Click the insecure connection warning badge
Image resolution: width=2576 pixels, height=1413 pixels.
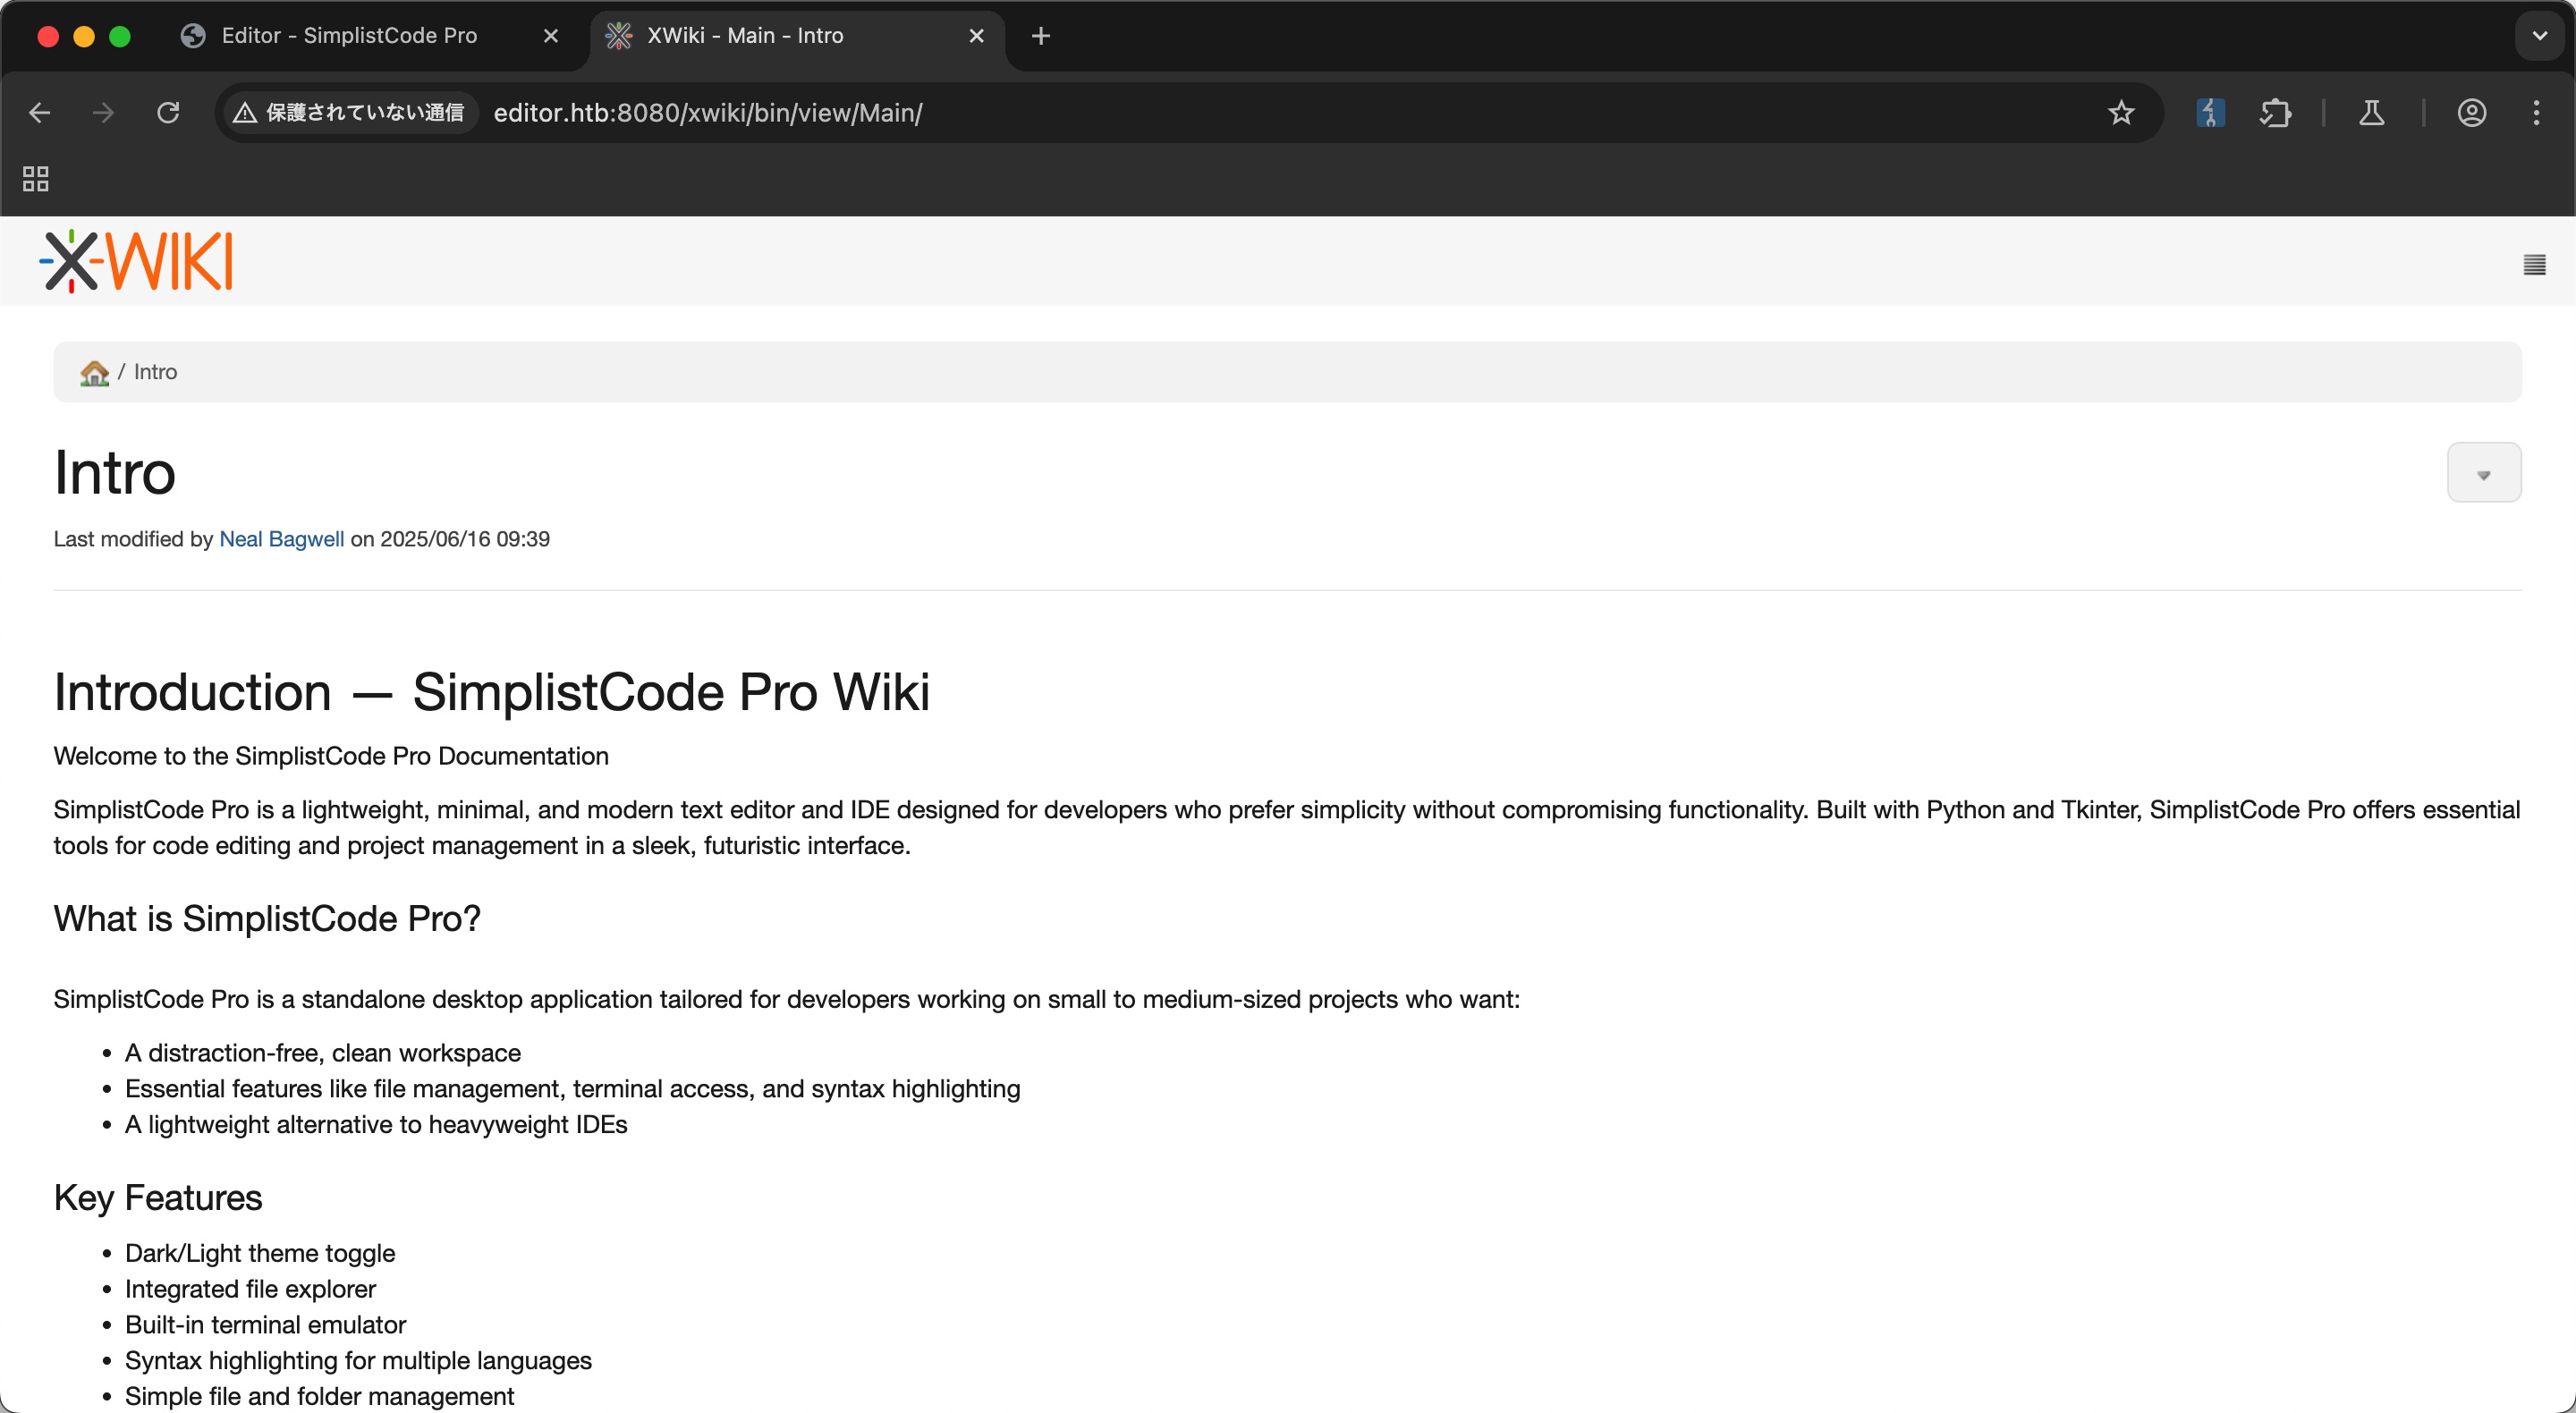(349, 113)
